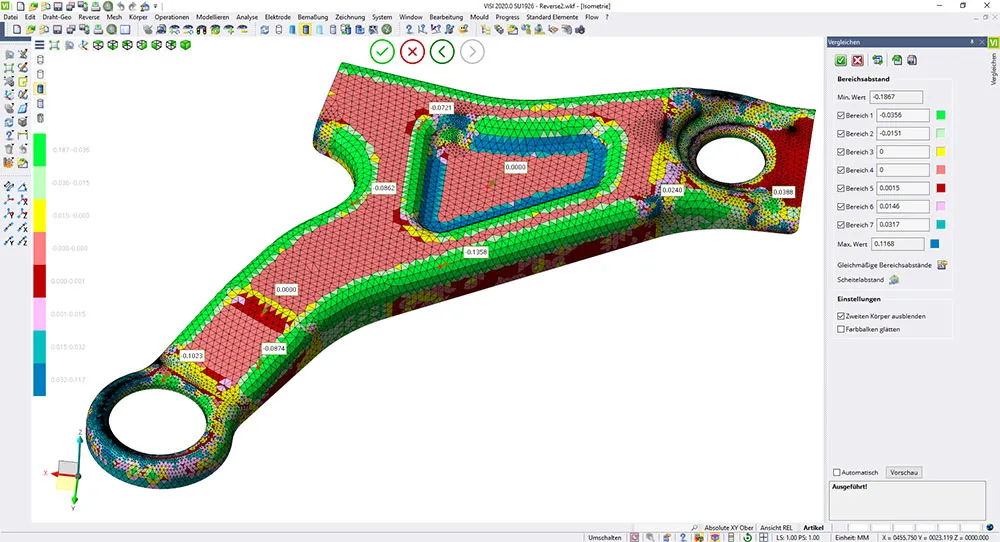Image resolution: width=1000 pixels, height=542 pixels.
Task: Pick the dark red Bereich 5 color swatch
Action: click(x=941, y=188)
